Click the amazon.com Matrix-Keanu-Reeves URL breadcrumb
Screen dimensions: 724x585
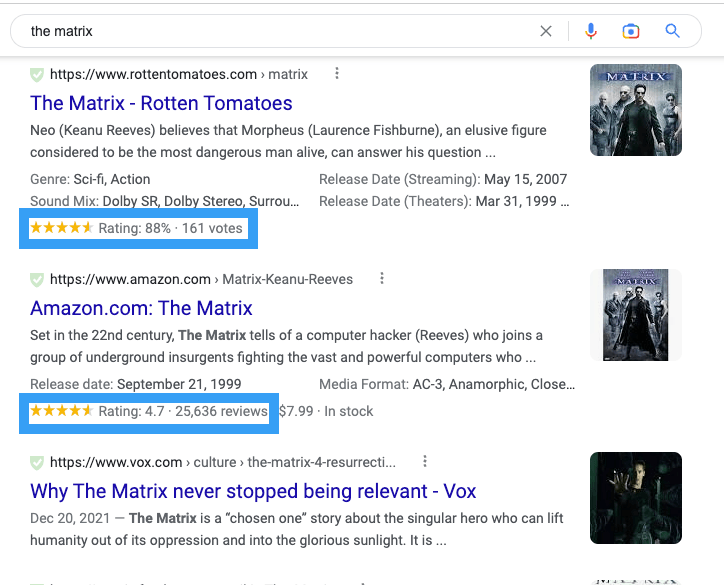tap(201, 279)
